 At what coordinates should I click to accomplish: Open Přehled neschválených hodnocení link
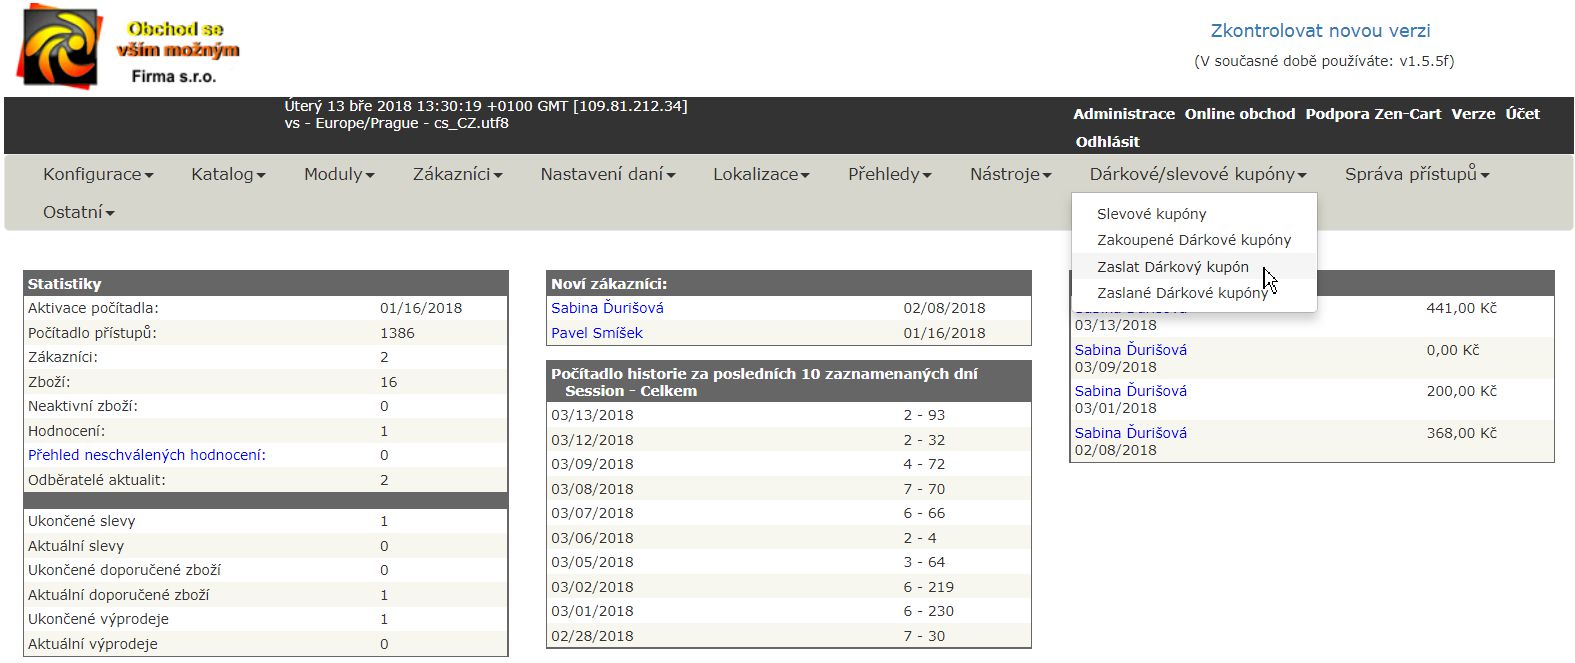[147, 455]
